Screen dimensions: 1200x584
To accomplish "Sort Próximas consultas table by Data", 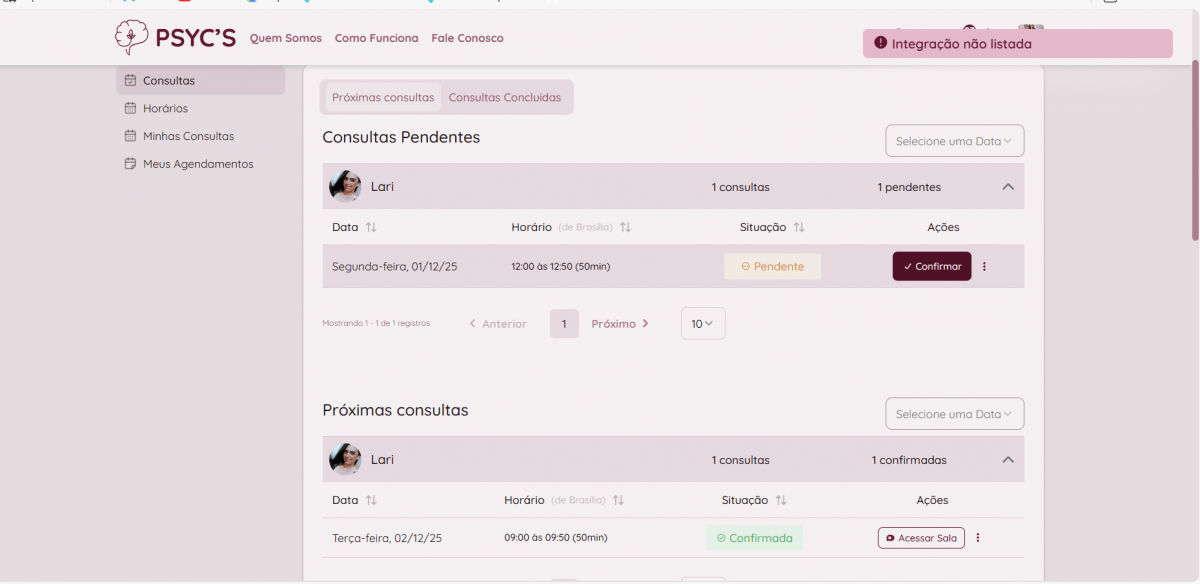I will [371, 500].
